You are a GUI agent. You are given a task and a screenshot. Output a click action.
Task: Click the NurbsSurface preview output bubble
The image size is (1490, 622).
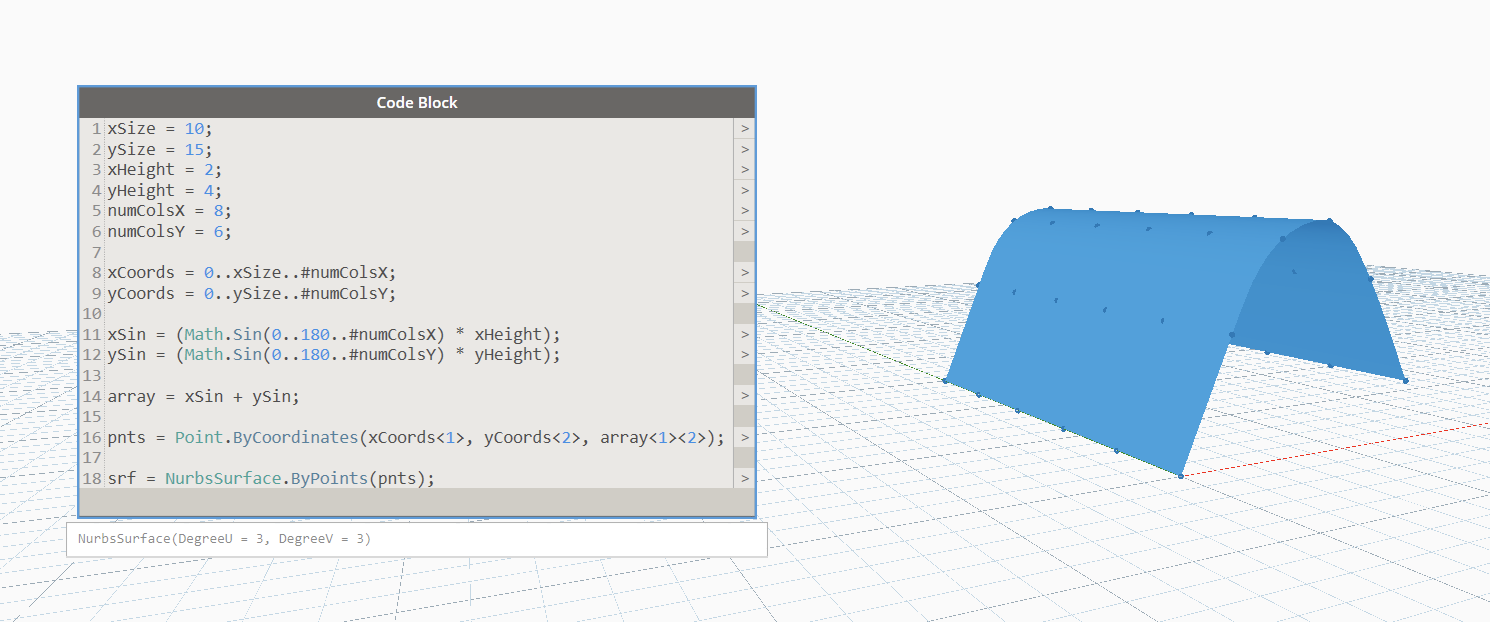point(417,539)
